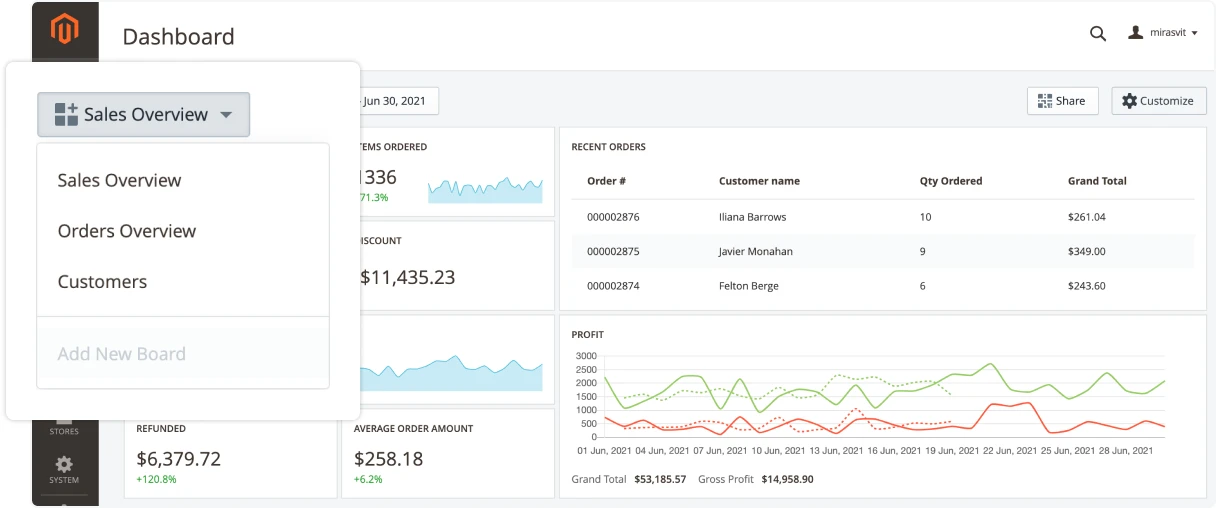Screen dimensions: 1216x508
Task: Select Sales Overview from board list
Action: point(119,181)
